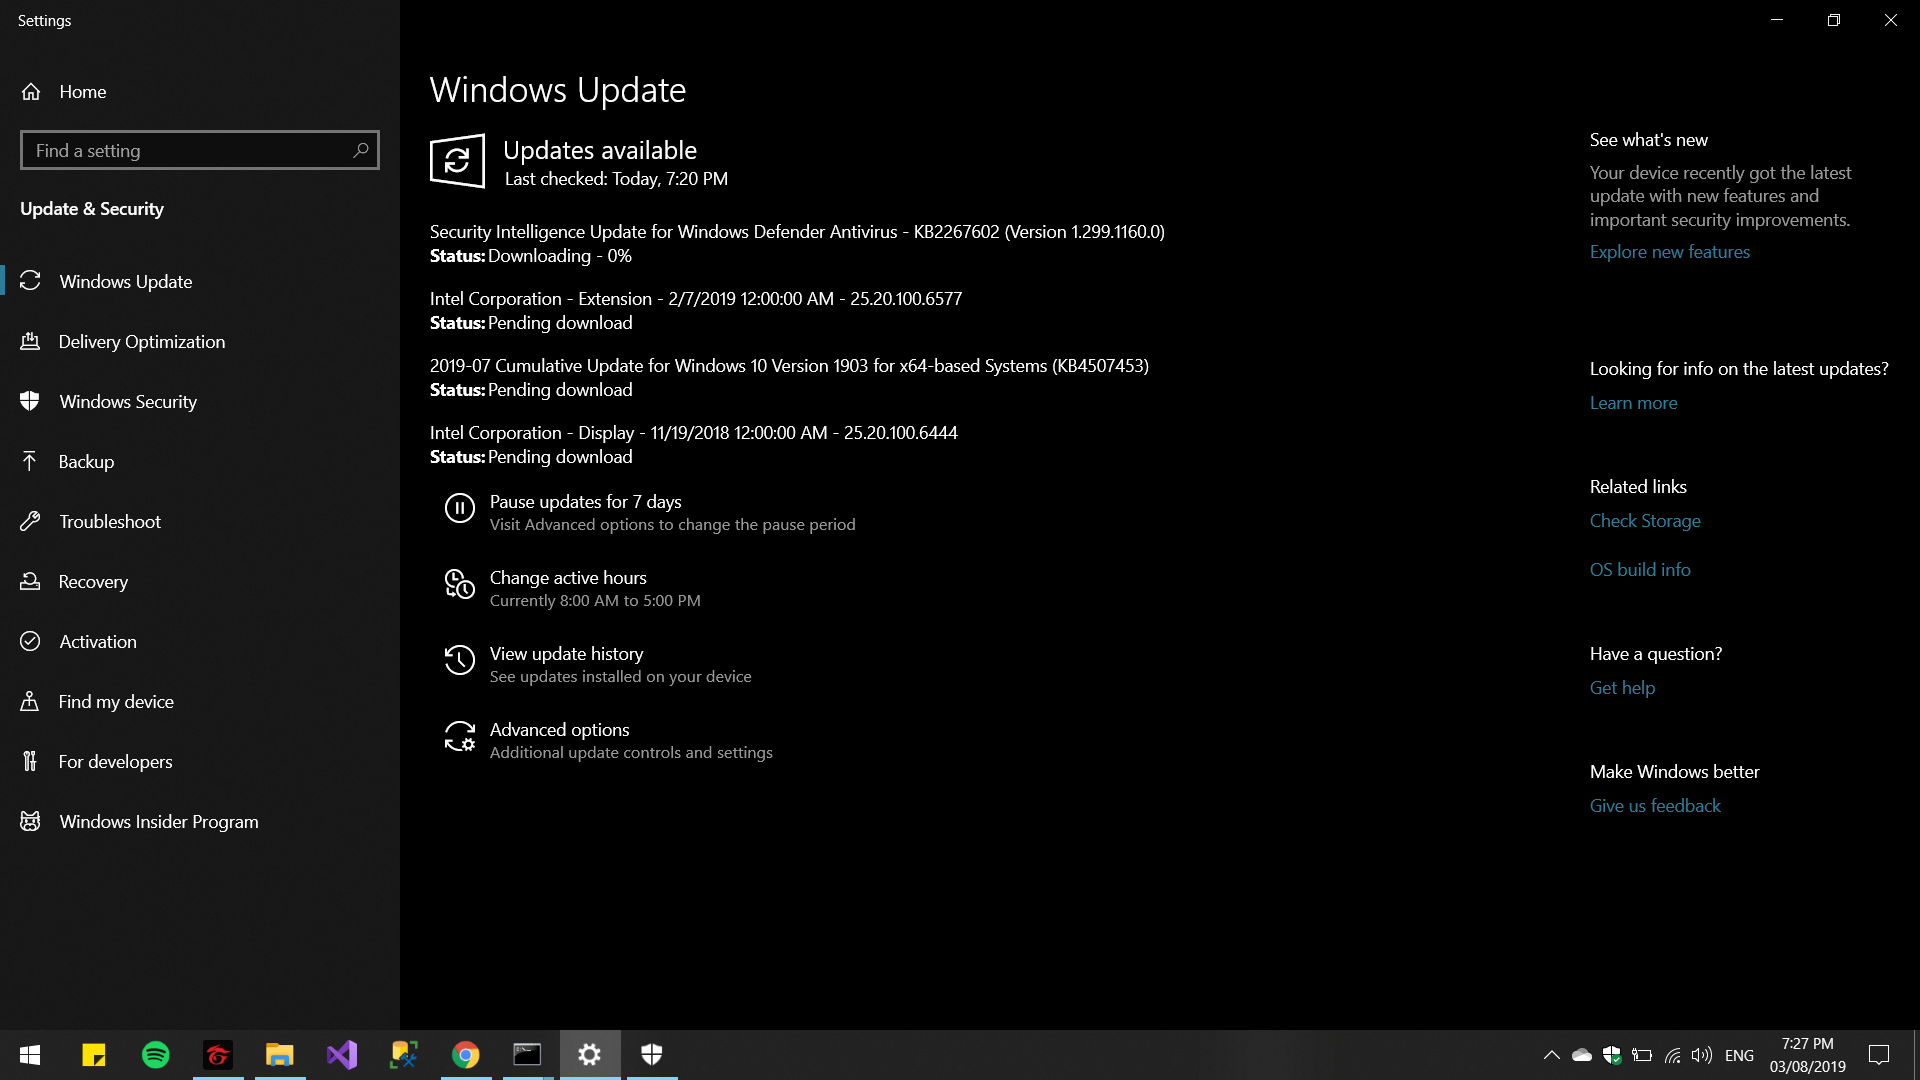The width and height of the screenshot is (1920, 1080).
Task: Open the OneDrive cloud tray icon
Action: [x=1581, y=1055]
